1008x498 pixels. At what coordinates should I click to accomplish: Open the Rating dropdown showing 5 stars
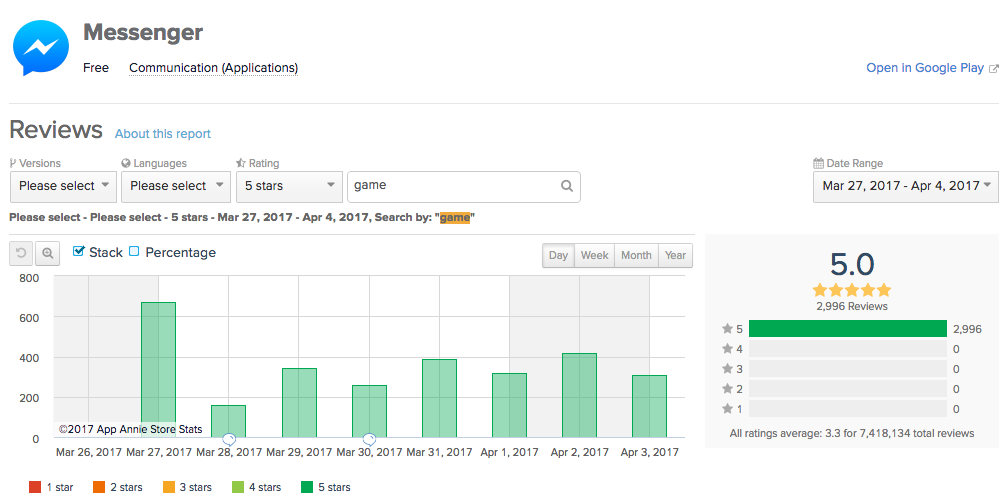point(289,186)
